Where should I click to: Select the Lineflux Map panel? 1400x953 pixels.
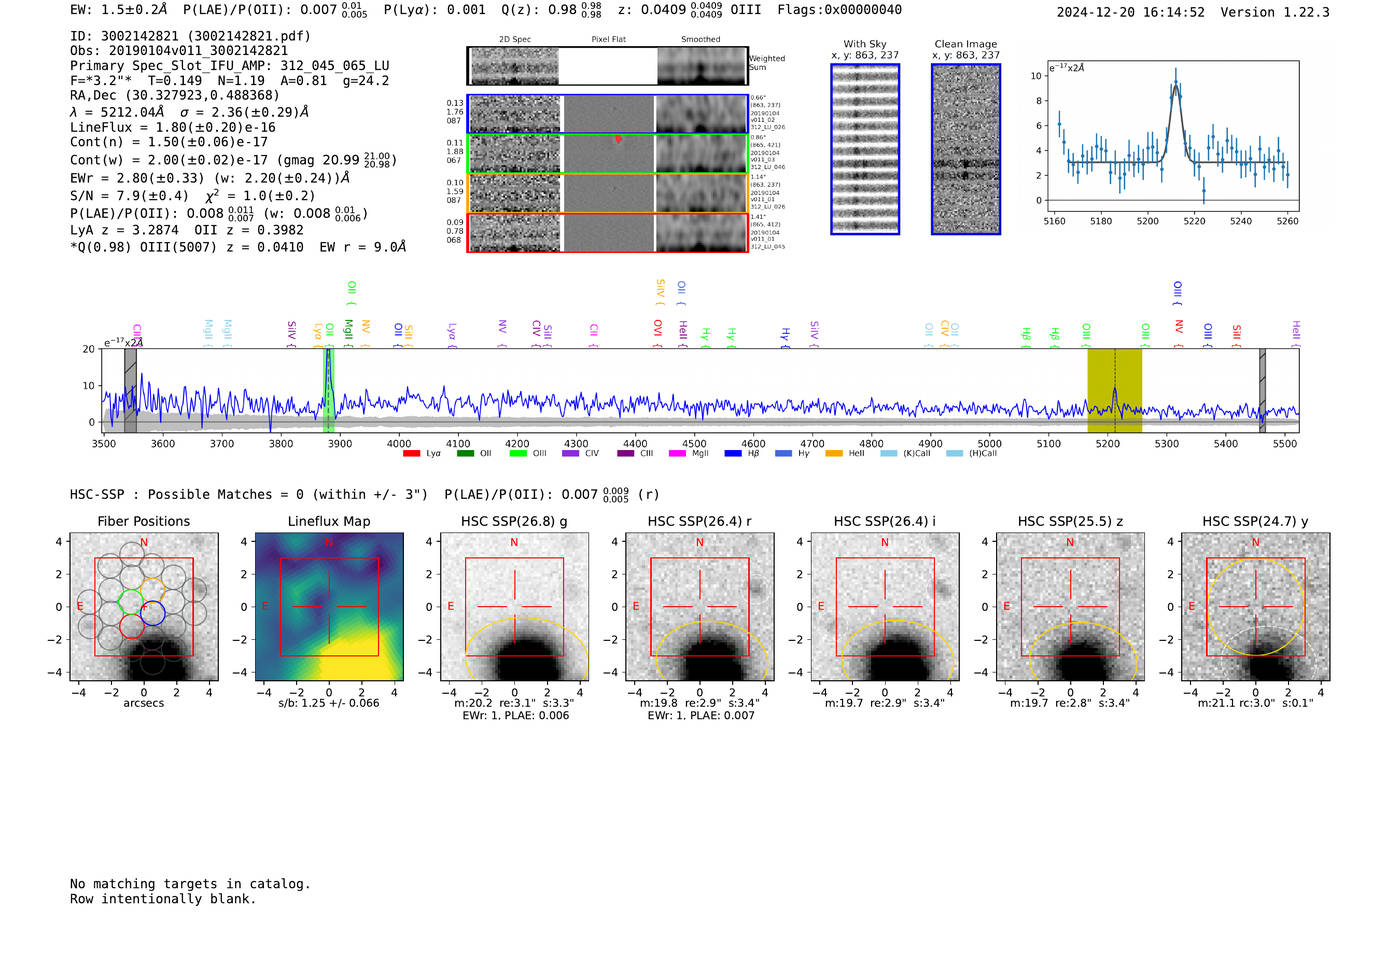329,606
